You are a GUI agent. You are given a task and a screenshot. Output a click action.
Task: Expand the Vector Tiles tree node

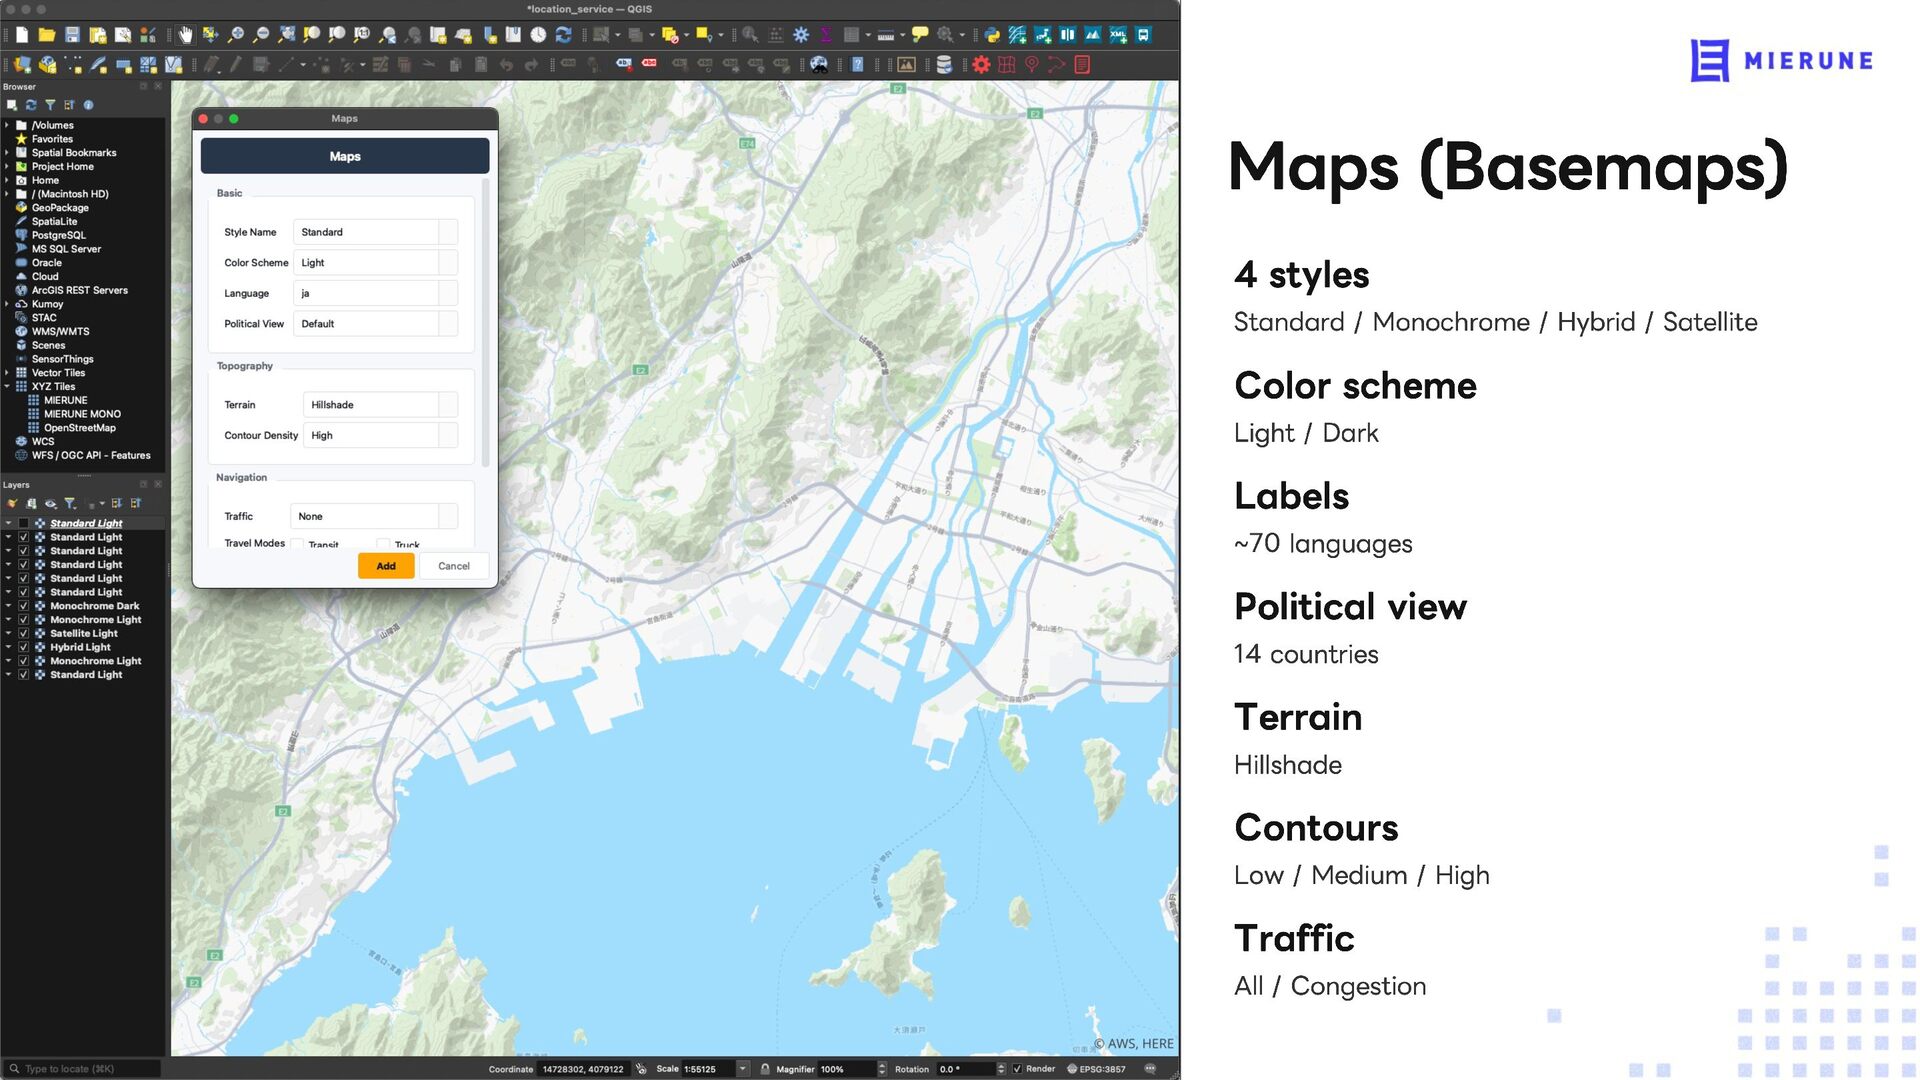coord(7,373)
